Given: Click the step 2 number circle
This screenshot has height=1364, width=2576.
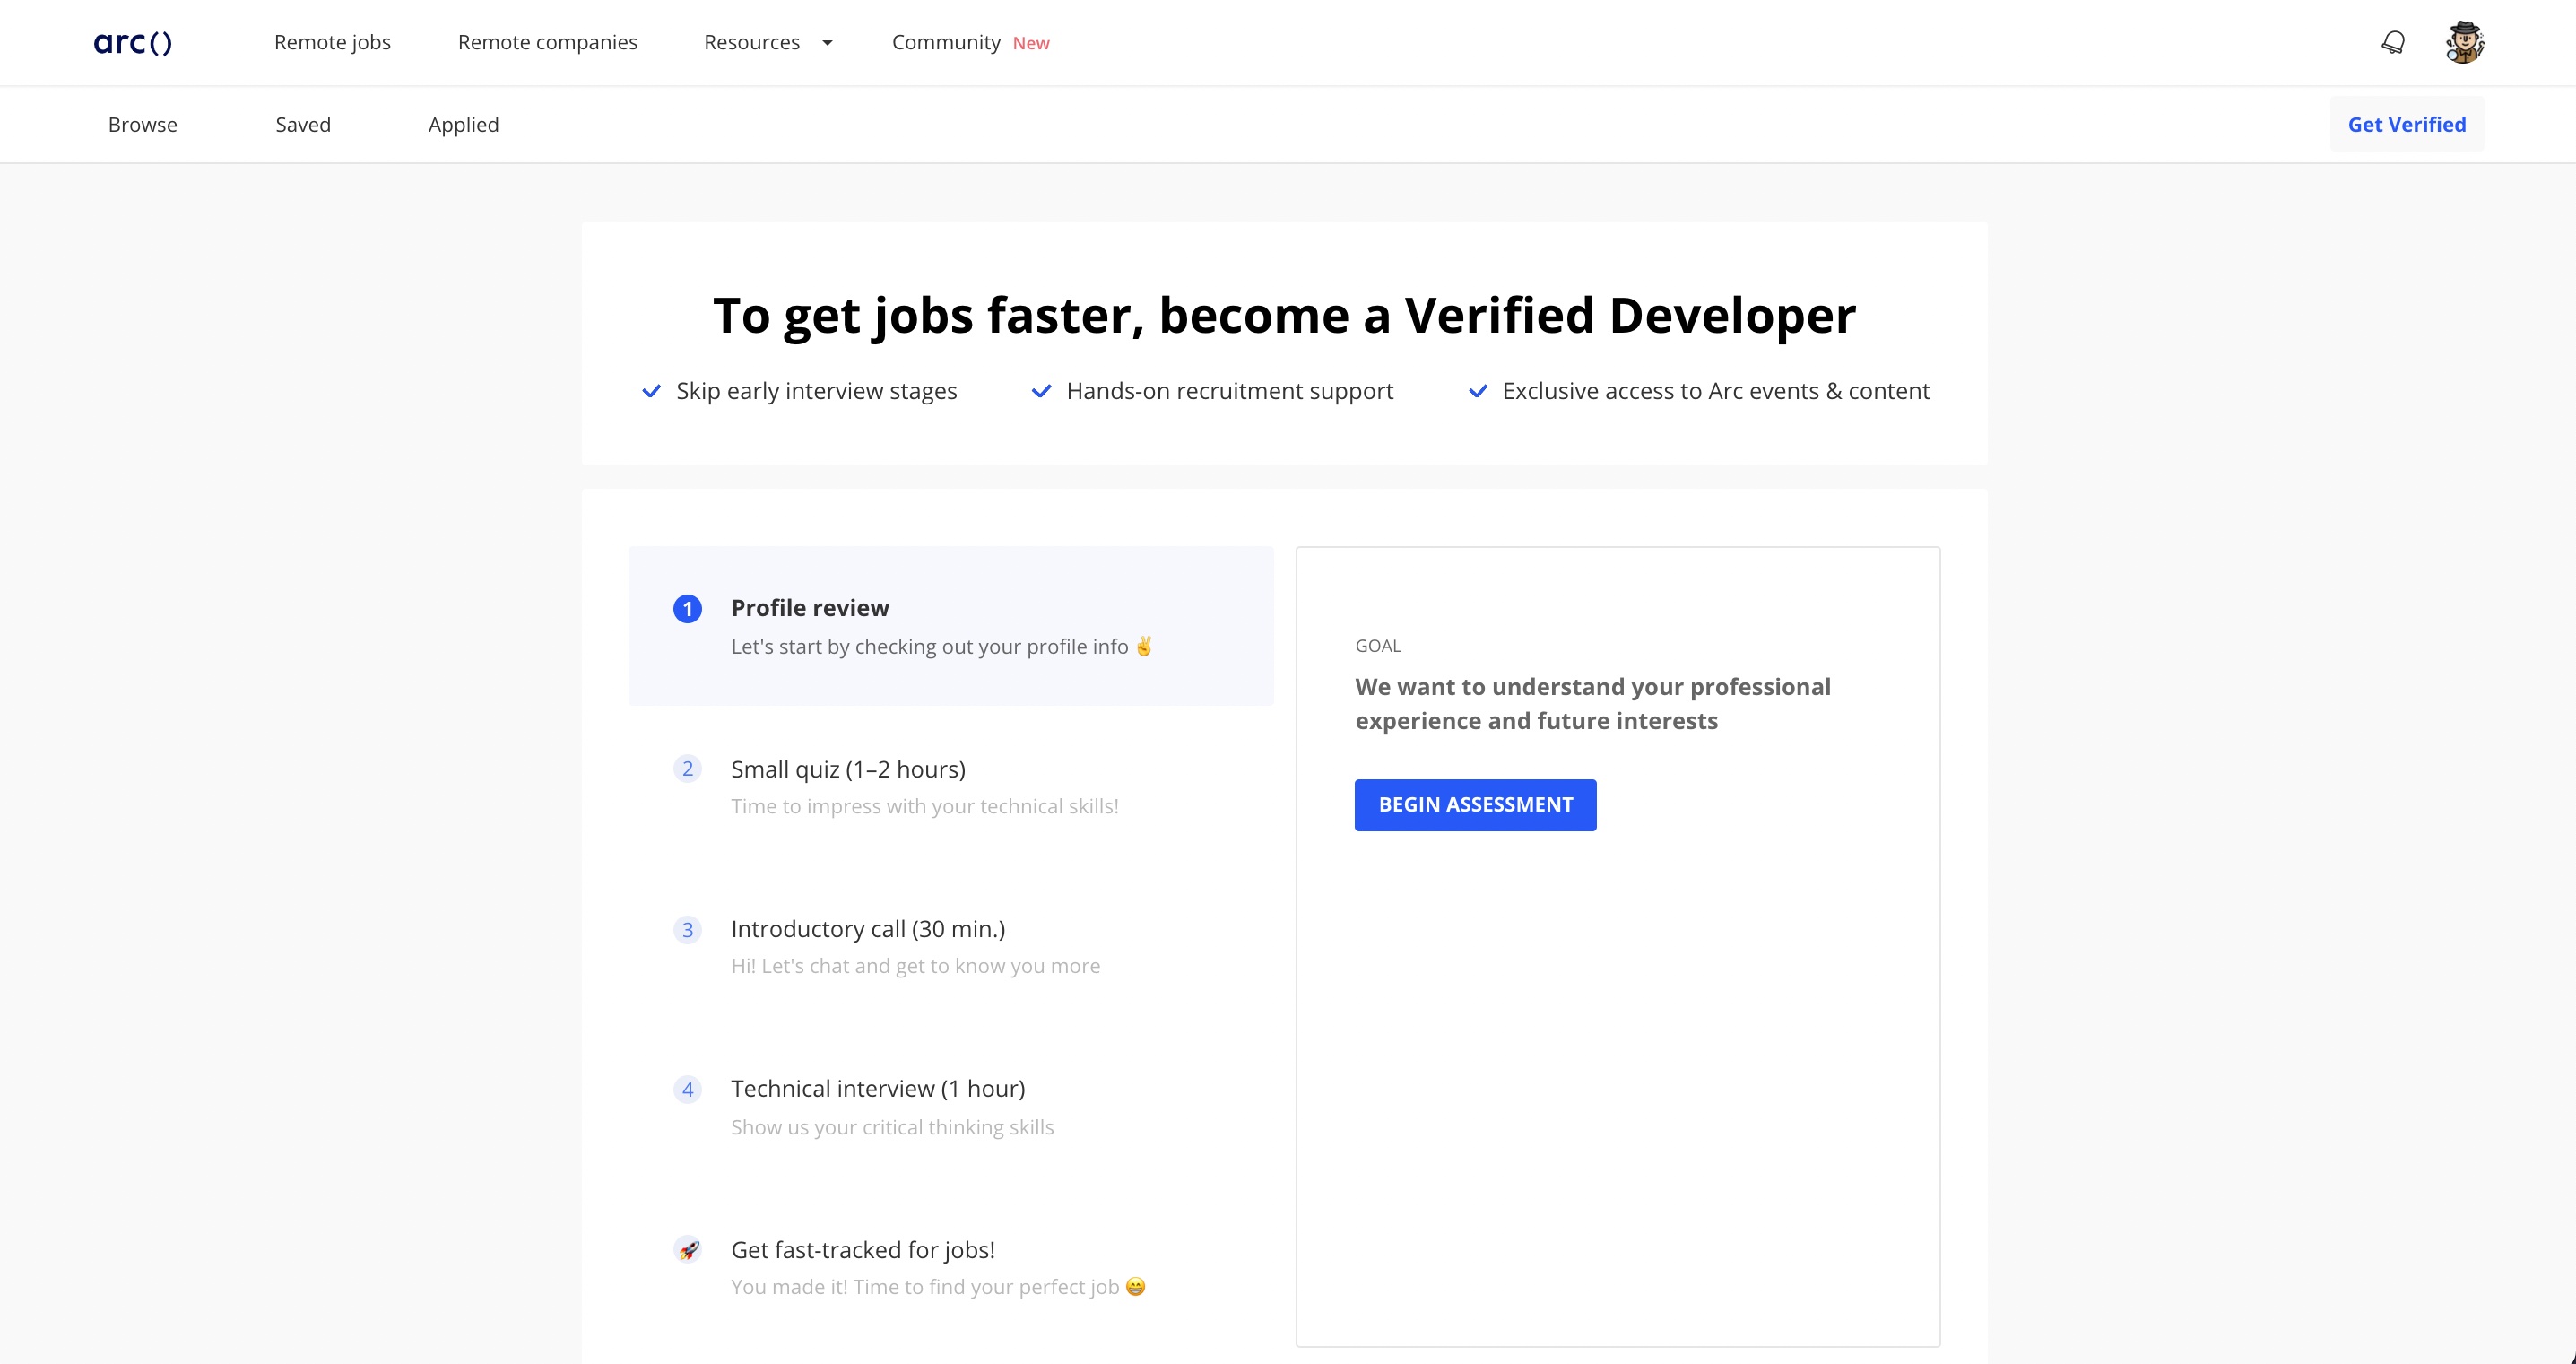Looking at the screenshot, I should [687, 769].
